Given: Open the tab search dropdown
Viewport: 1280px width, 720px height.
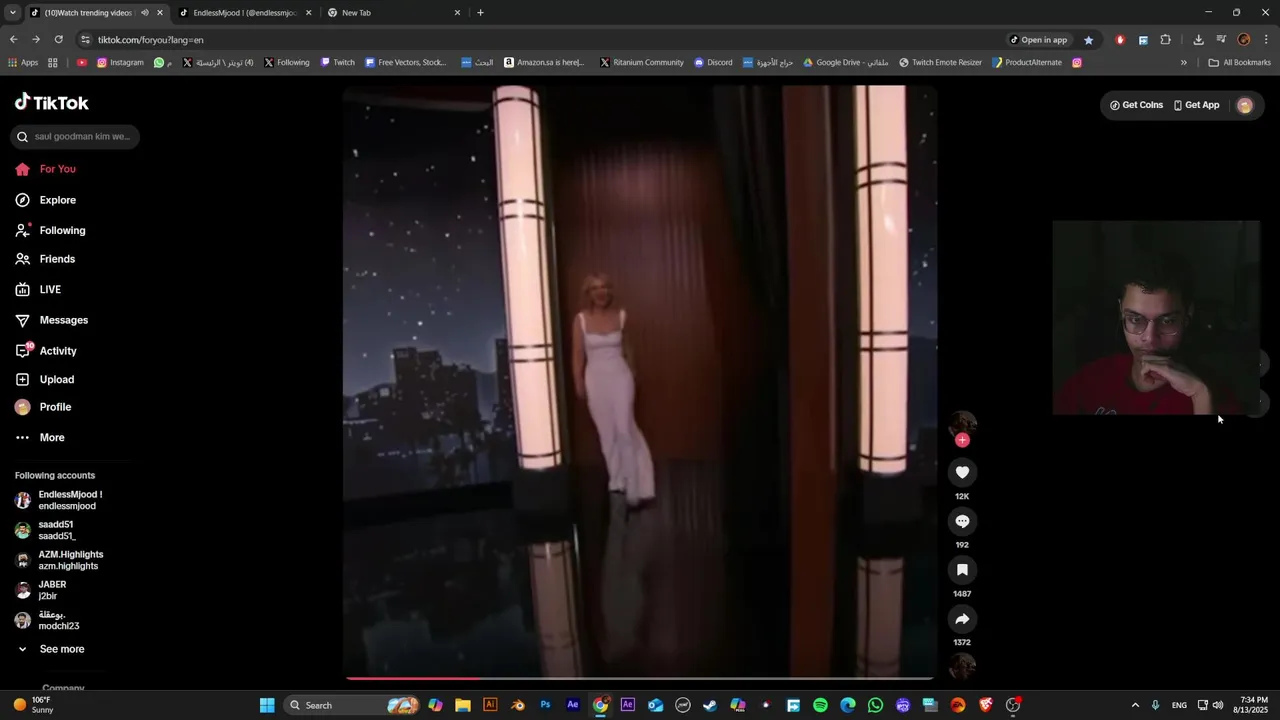Looking at the screenshot, I should tap(12, 13).
